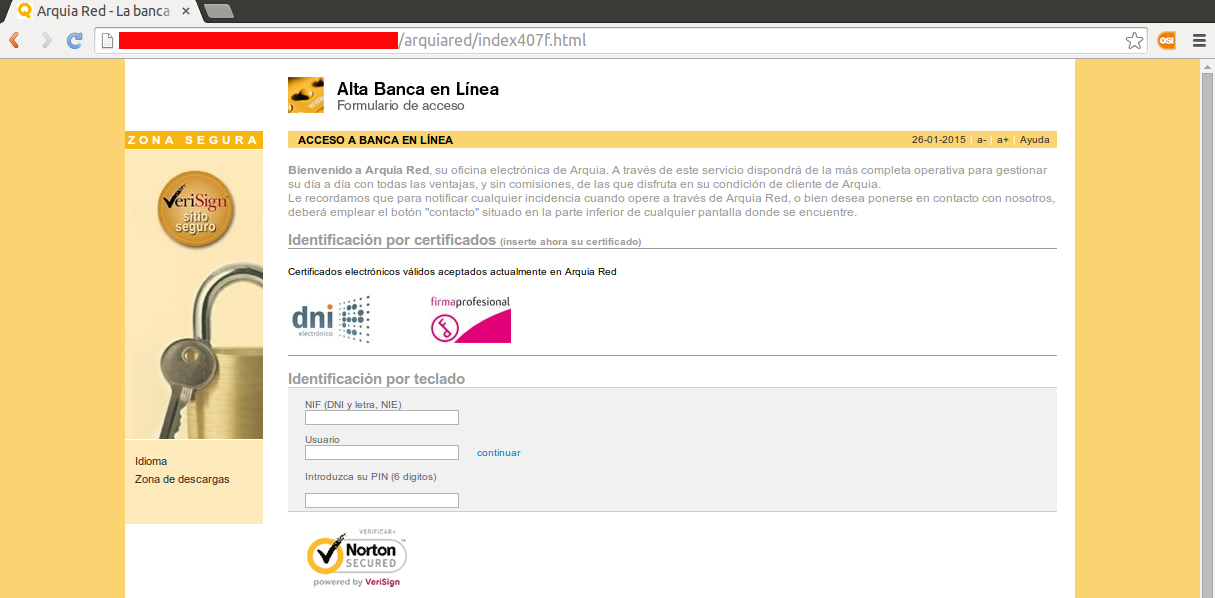Image resolution: width=1215 pixels, height=598 pixels.
Task: Click the continuar link
Action: tap(499, 453)
